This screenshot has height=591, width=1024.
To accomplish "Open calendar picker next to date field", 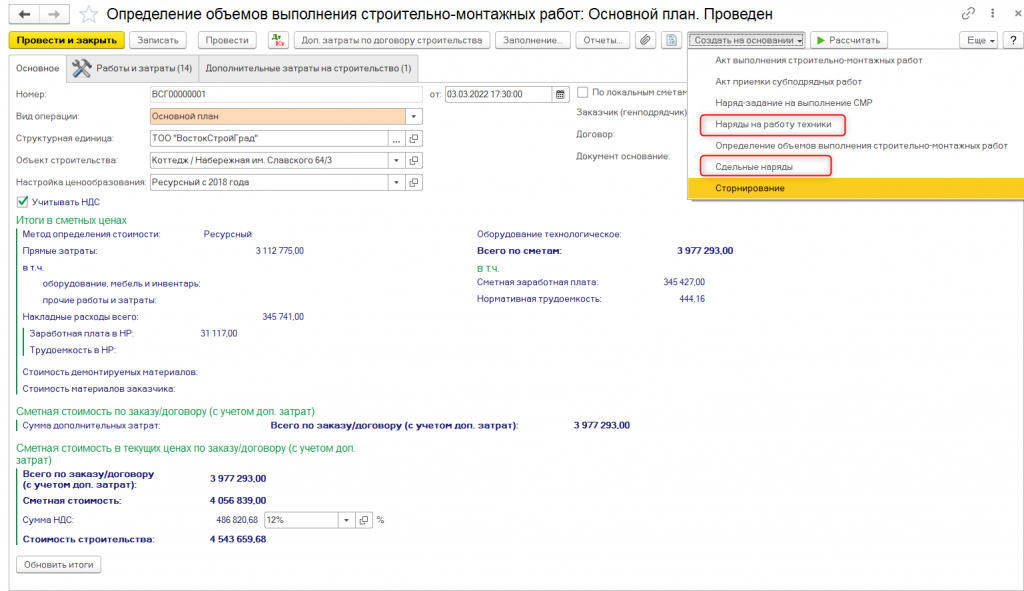I will [561, 94].
